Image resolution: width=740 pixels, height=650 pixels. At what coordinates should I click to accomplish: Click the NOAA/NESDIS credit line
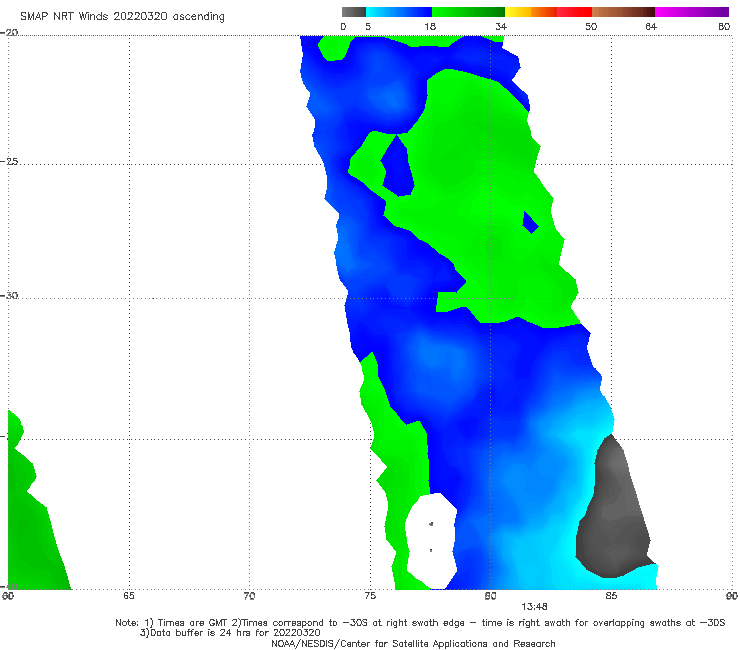(x=413, y=643)
